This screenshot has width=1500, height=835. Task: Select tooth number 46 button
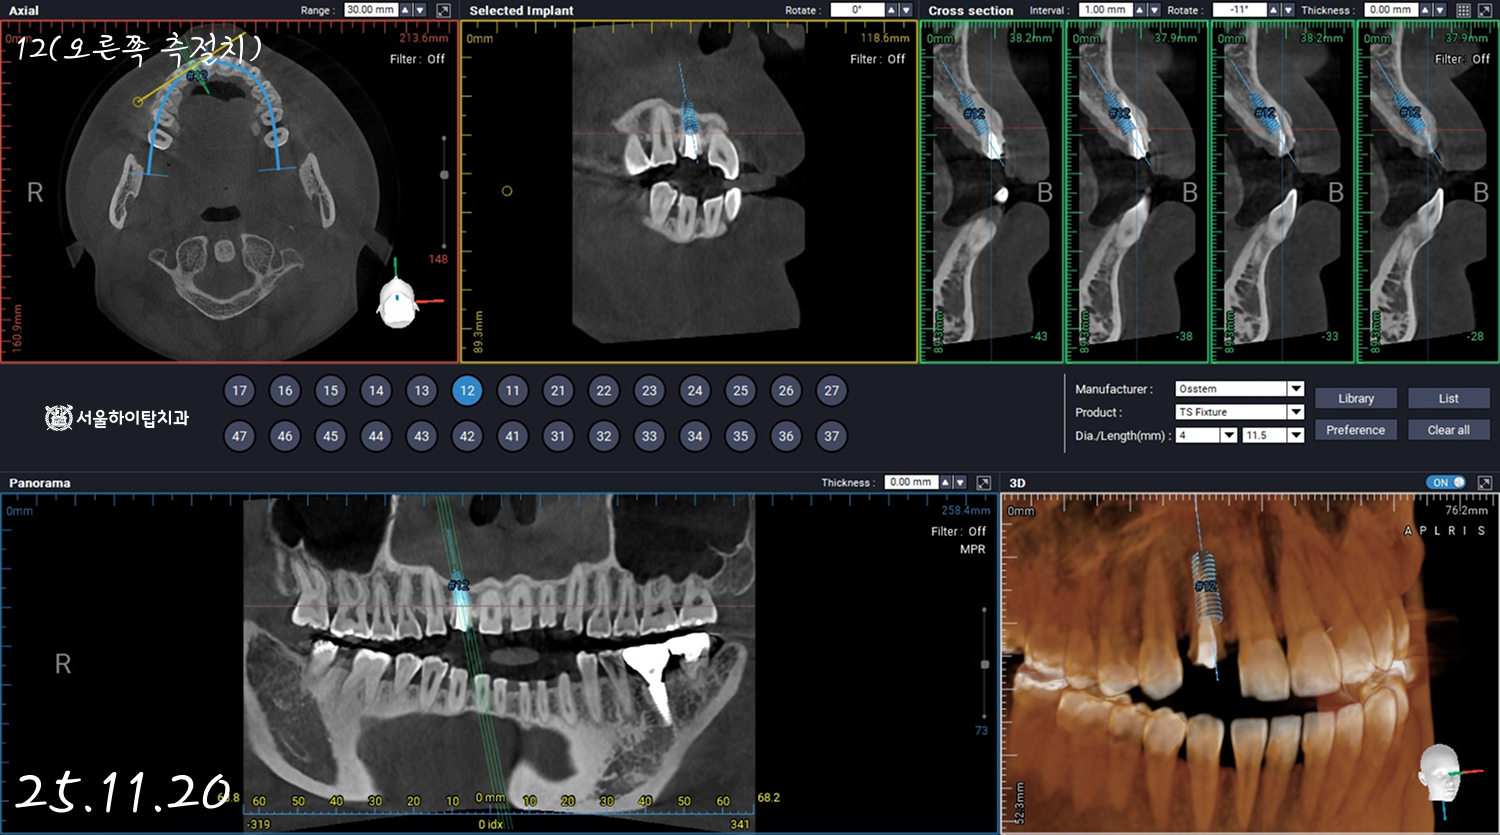coord(285,436)
